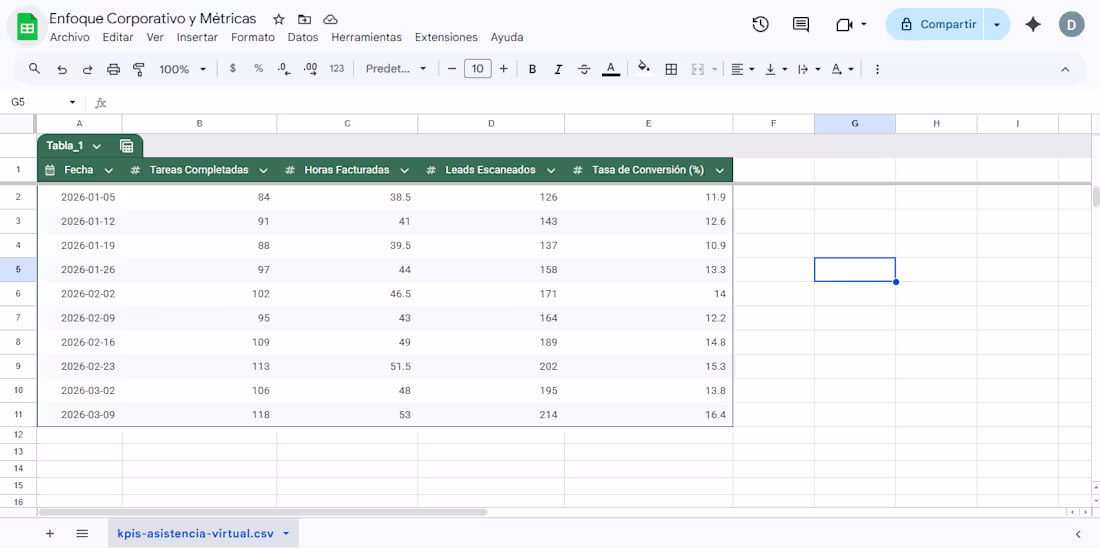Check the cloud save status icon
The height and width of the screenshot is (548, 1100).
(330, 19)
